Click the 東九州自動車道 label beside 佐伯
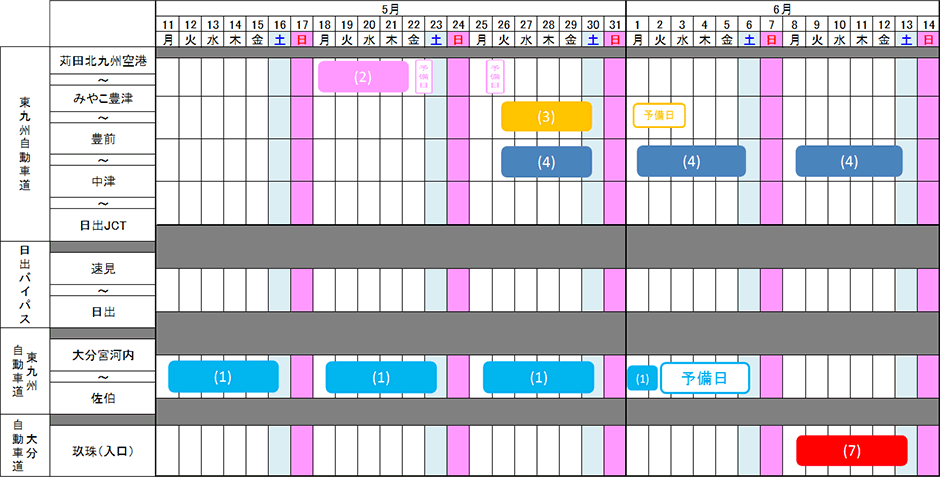 point(25,371)
